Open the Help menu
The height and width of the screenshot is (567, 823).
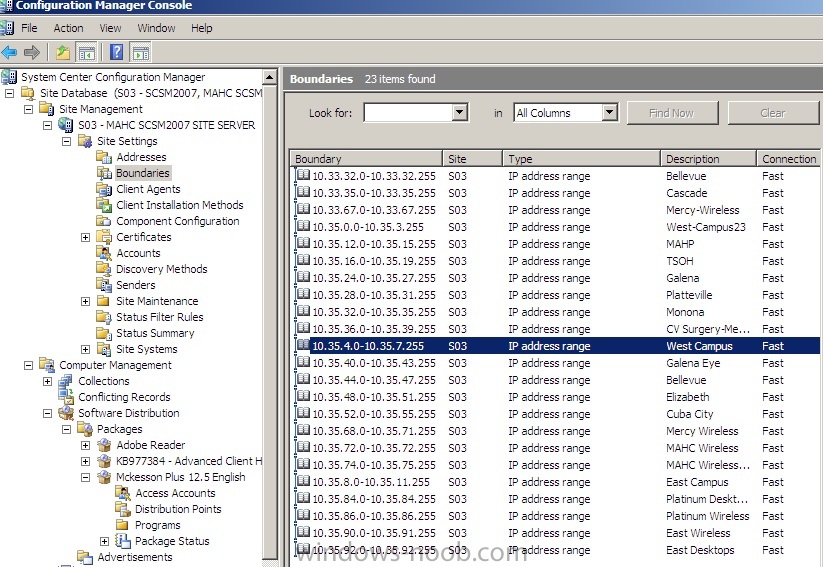[202, 28]
